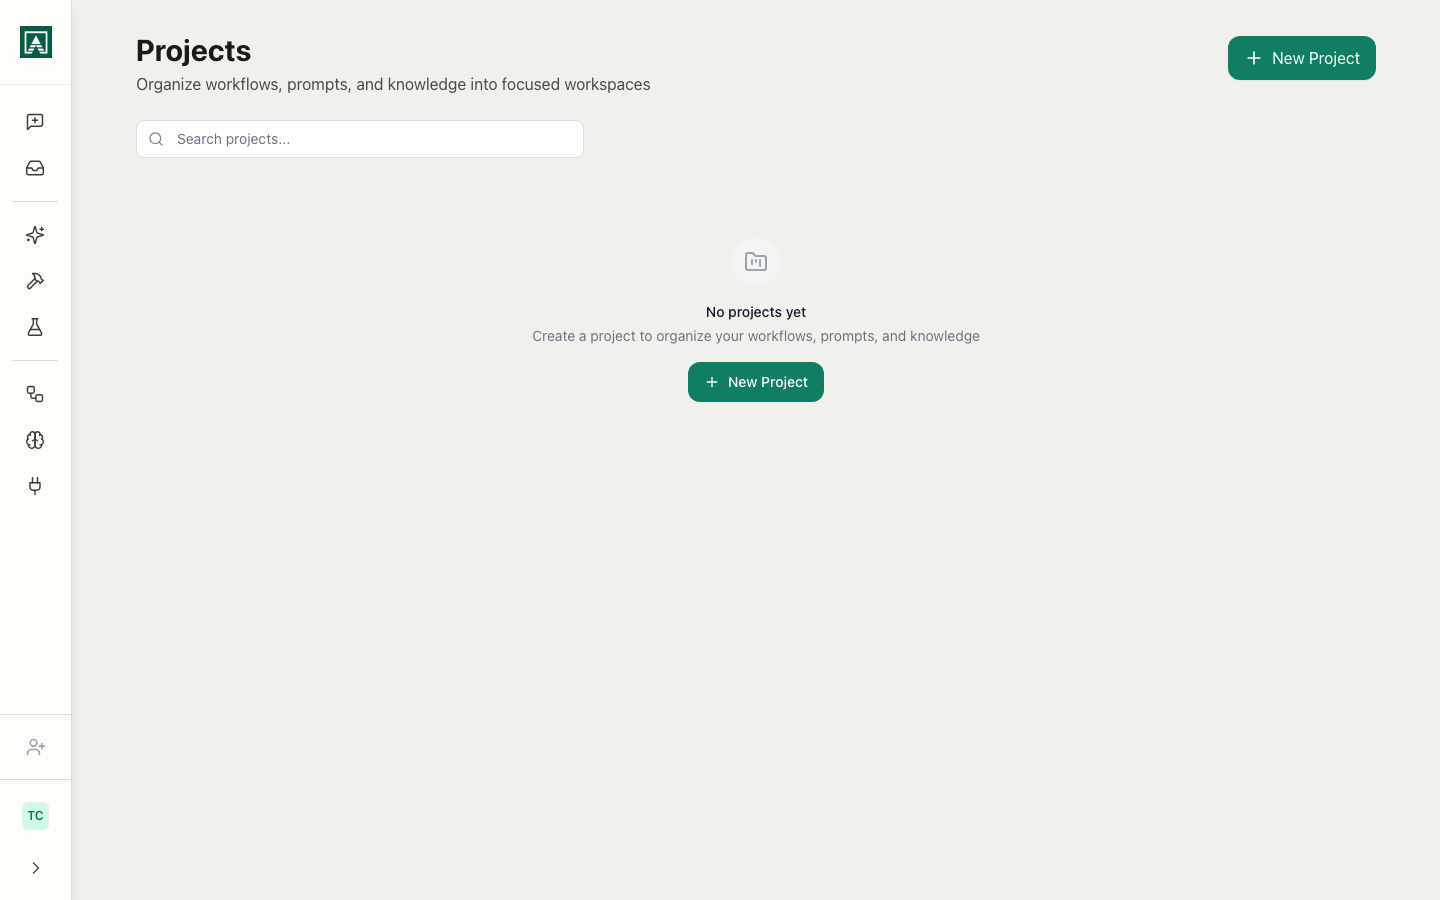Click the empty folder icon above No projects yet
This screenshot has width=1440, height=900.
pyautogui.click(x=756, y=262)
